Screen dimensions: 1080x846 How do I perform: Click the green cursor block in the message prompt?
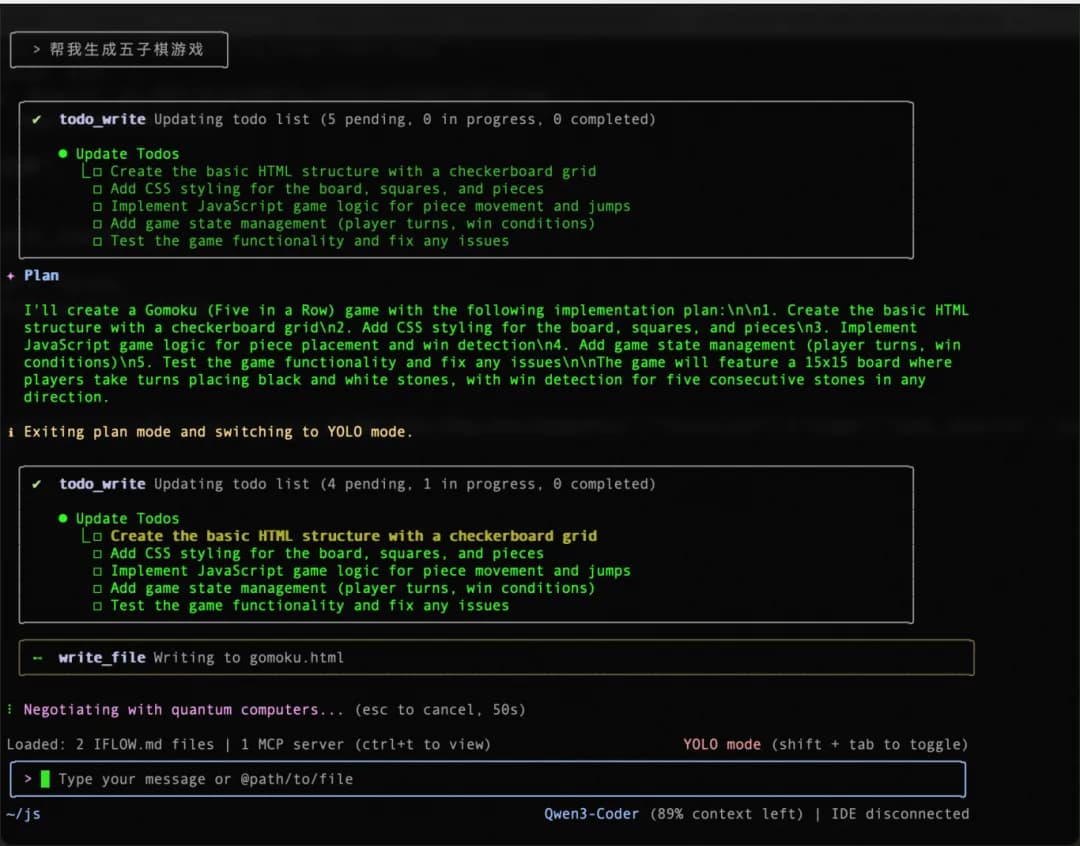click(45, 779)
